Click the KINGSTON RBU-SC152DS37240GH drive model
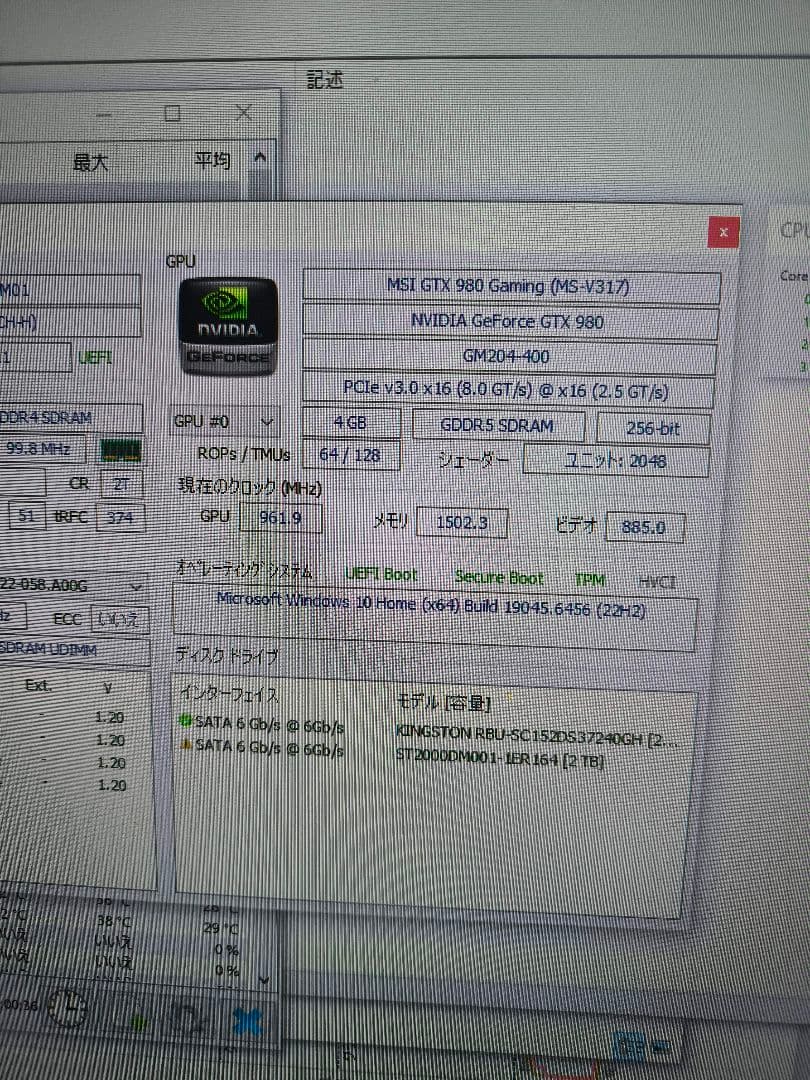Image resolution: width=810 pixels, height=1080 pixels. [537, 738]
